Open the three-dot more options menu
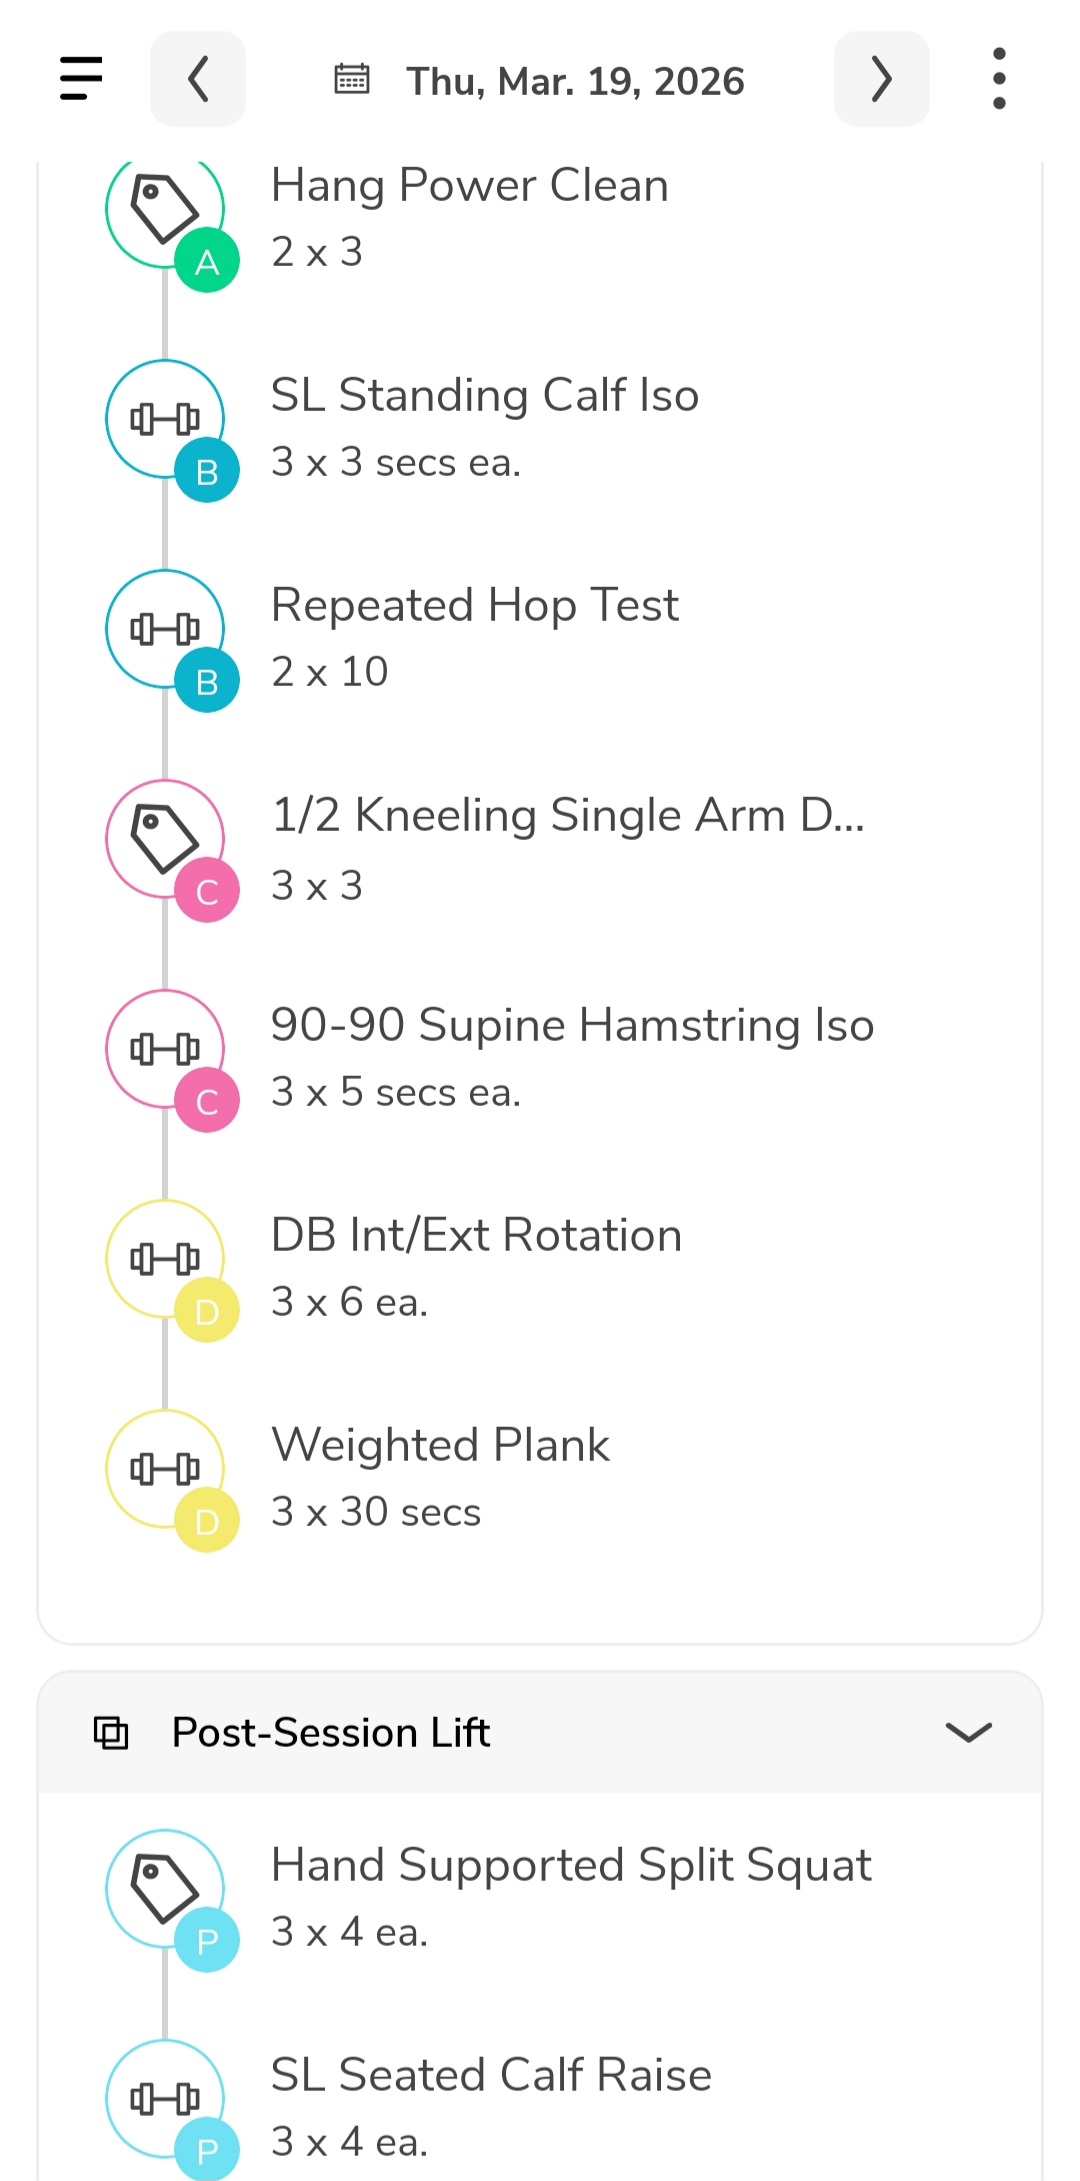The height and width of the screenshot is (2181, 1080). click(998, 79)
